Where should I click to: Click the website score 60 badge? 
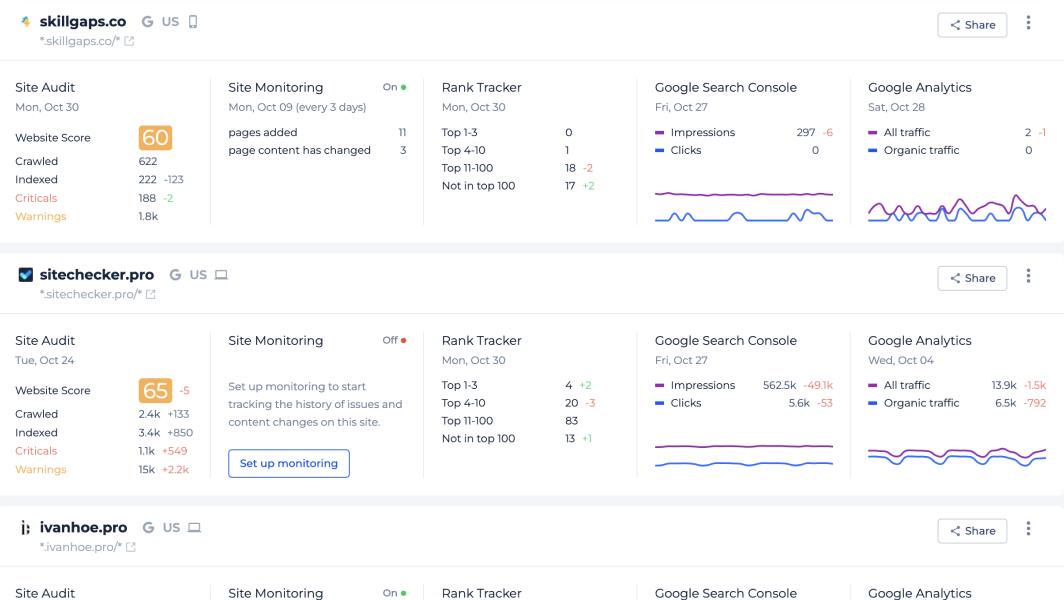point(155,138)
